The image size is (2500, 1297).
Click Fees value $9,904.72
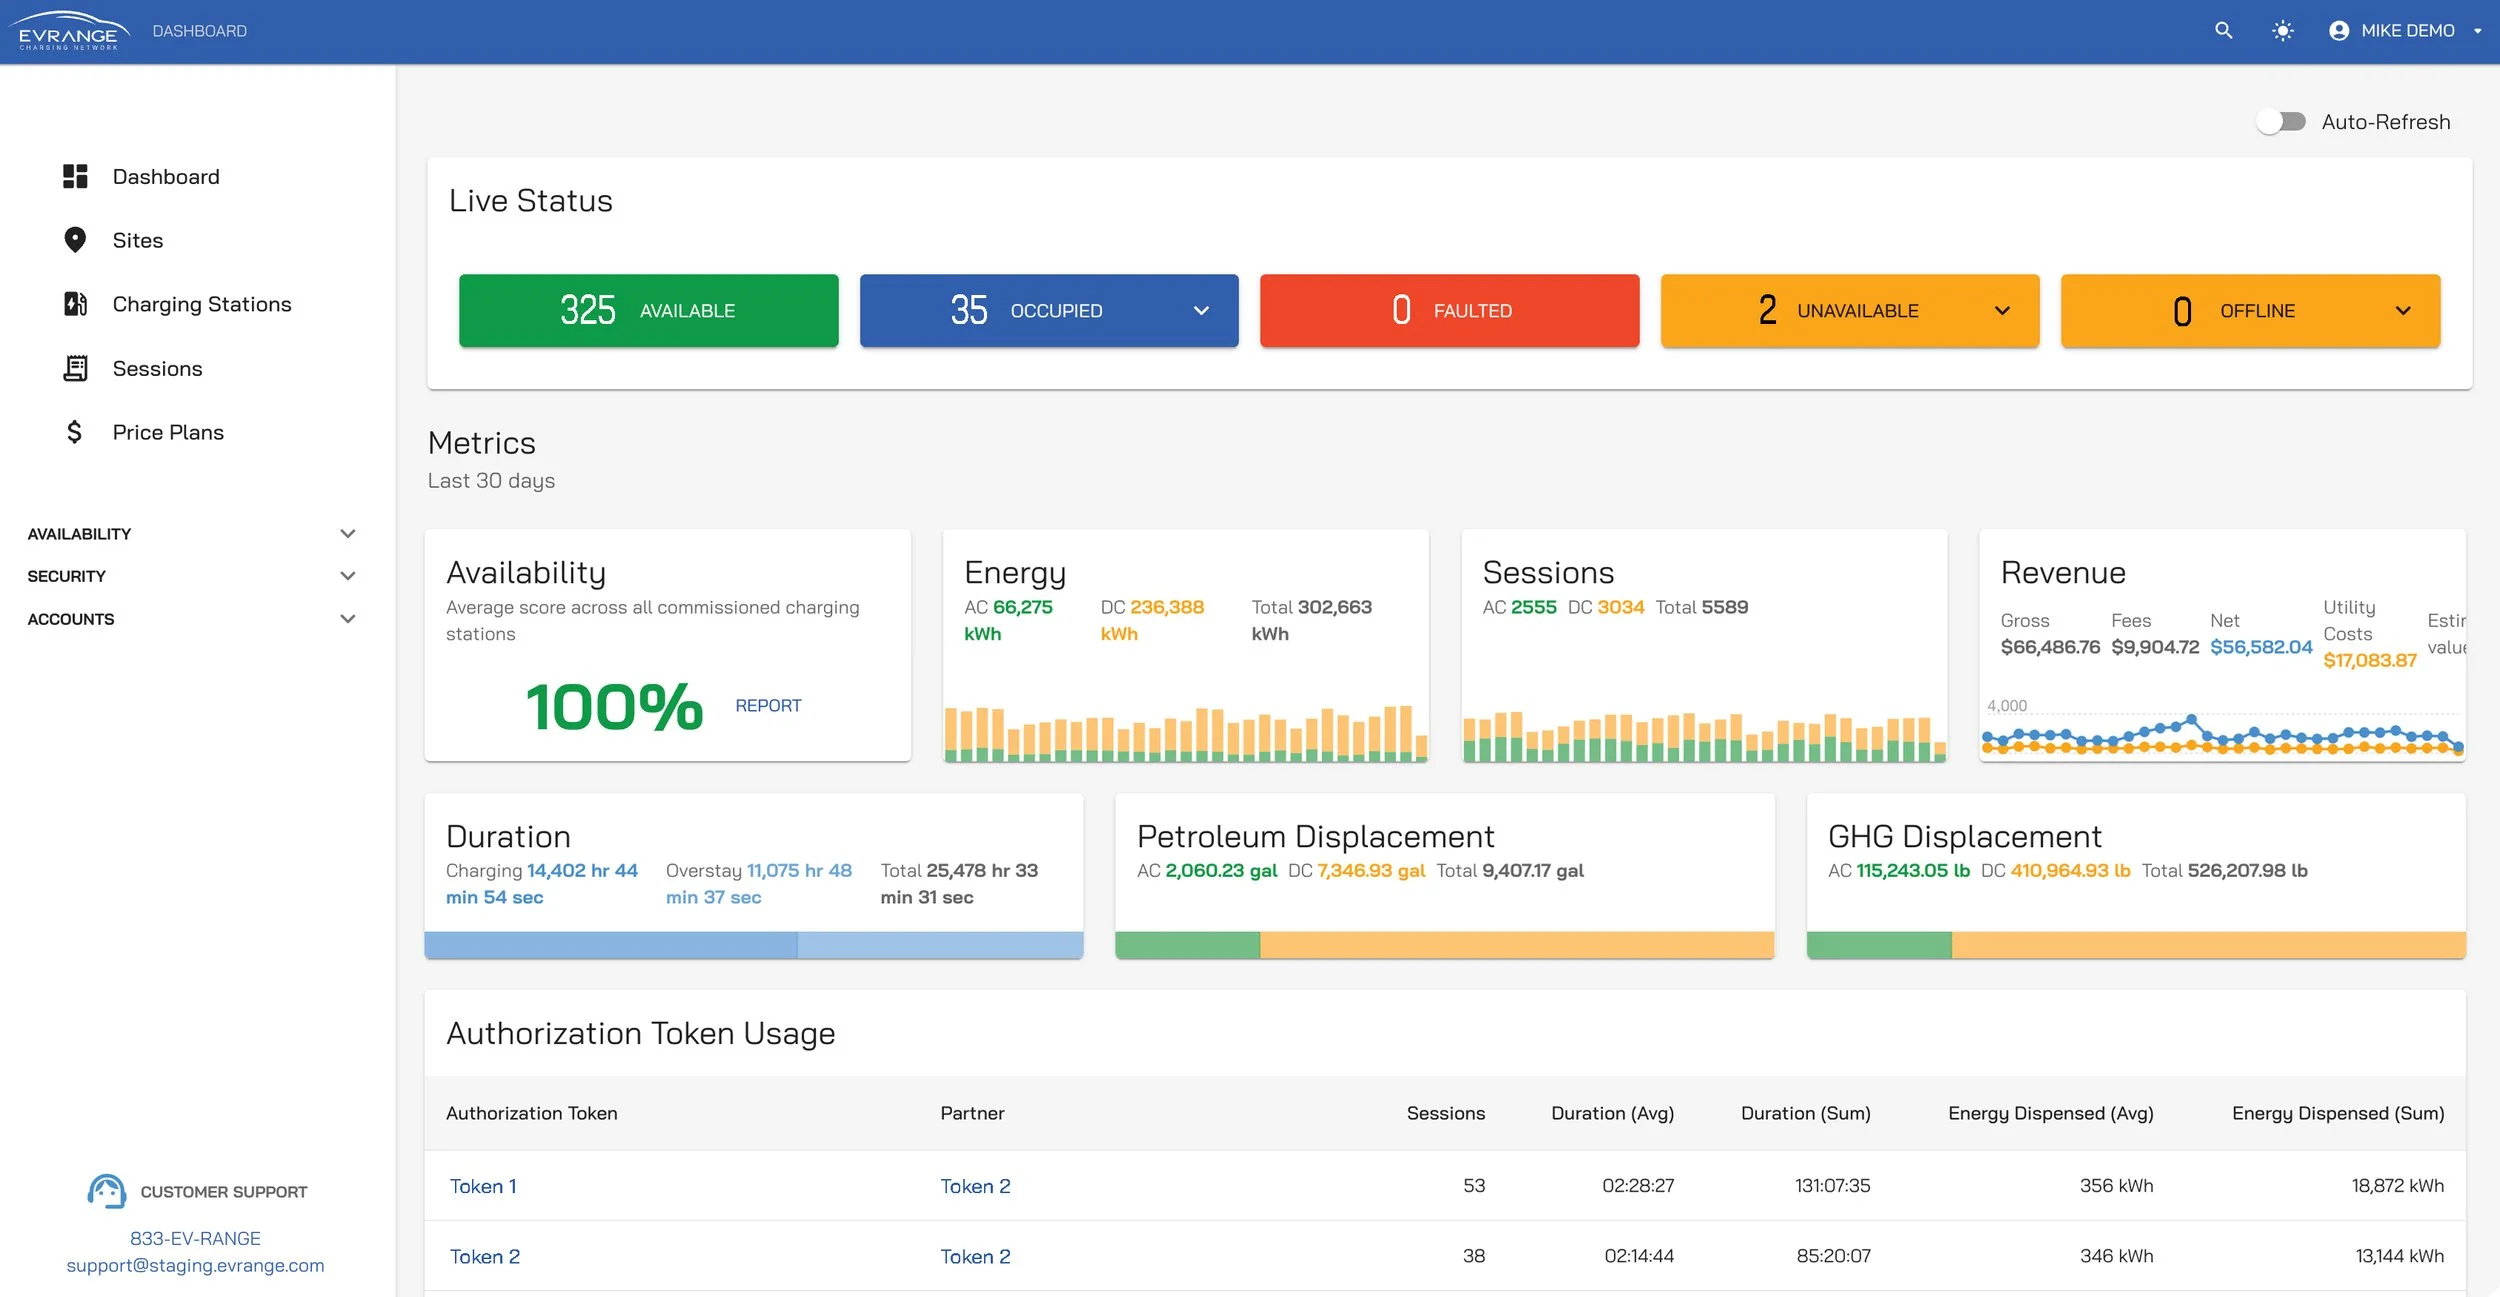point(2155,647)
